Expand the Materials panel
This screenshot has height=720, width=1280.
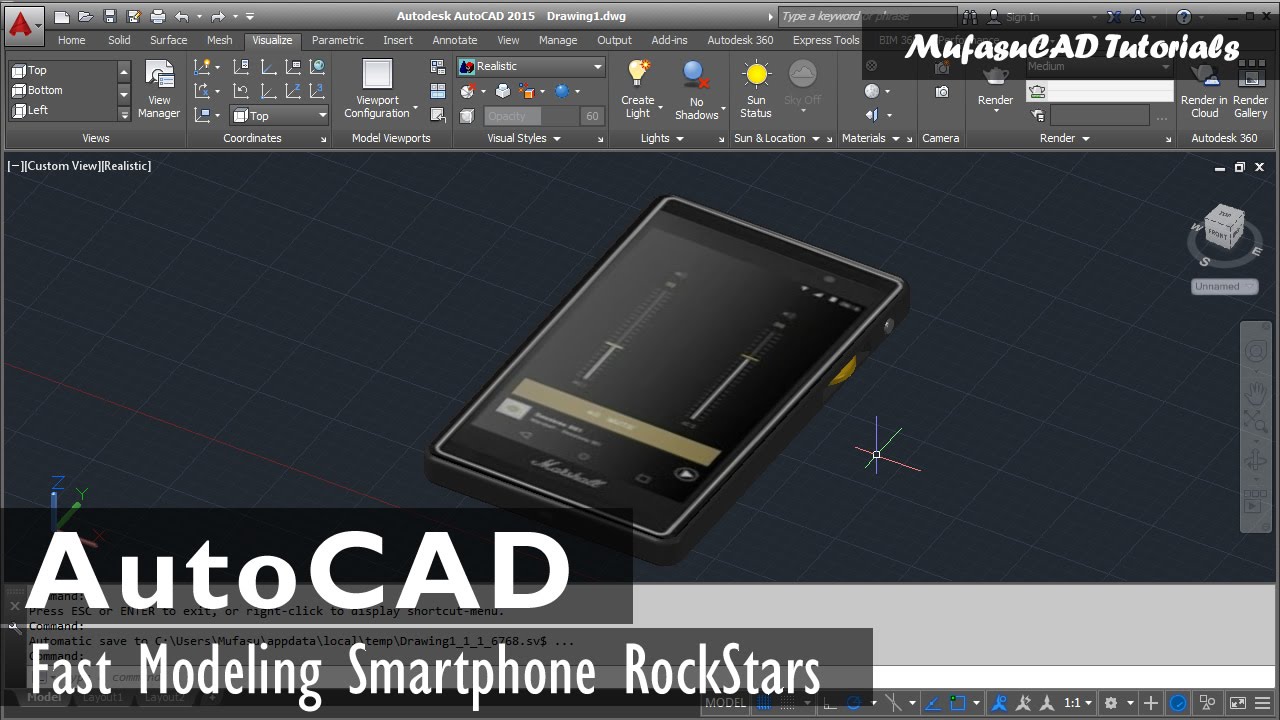pyautogui.click(x=870, y=138)
